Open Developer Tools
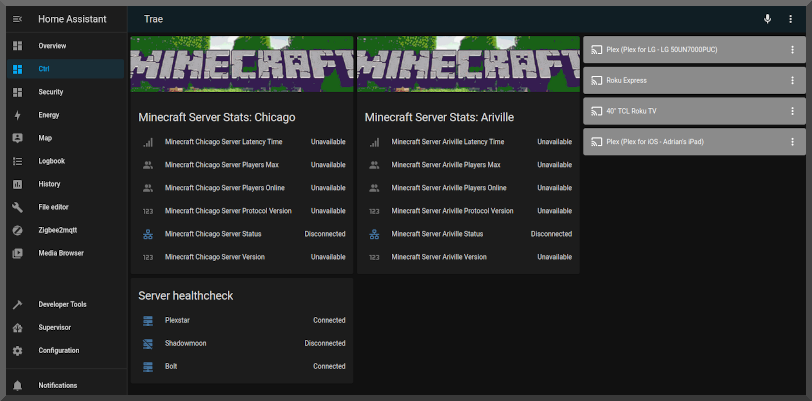 (x=62, y=304)
